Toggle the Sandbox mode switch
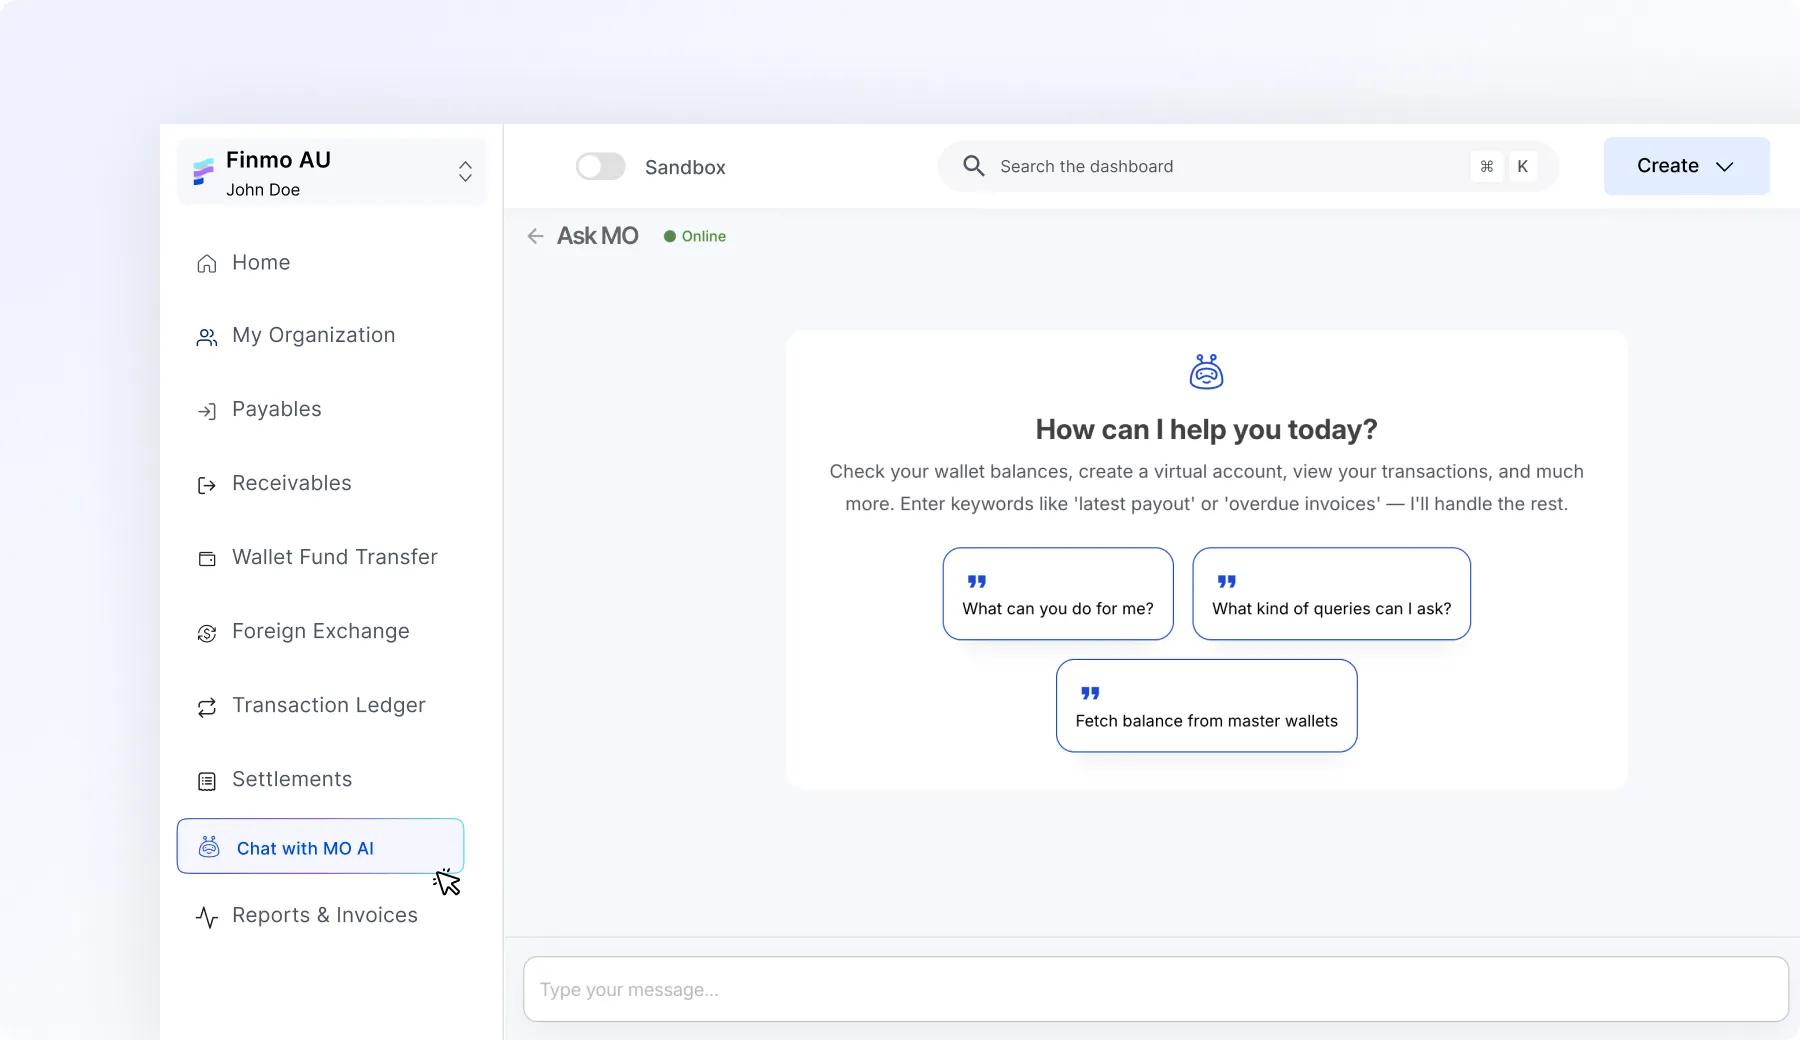 [600, 167]
